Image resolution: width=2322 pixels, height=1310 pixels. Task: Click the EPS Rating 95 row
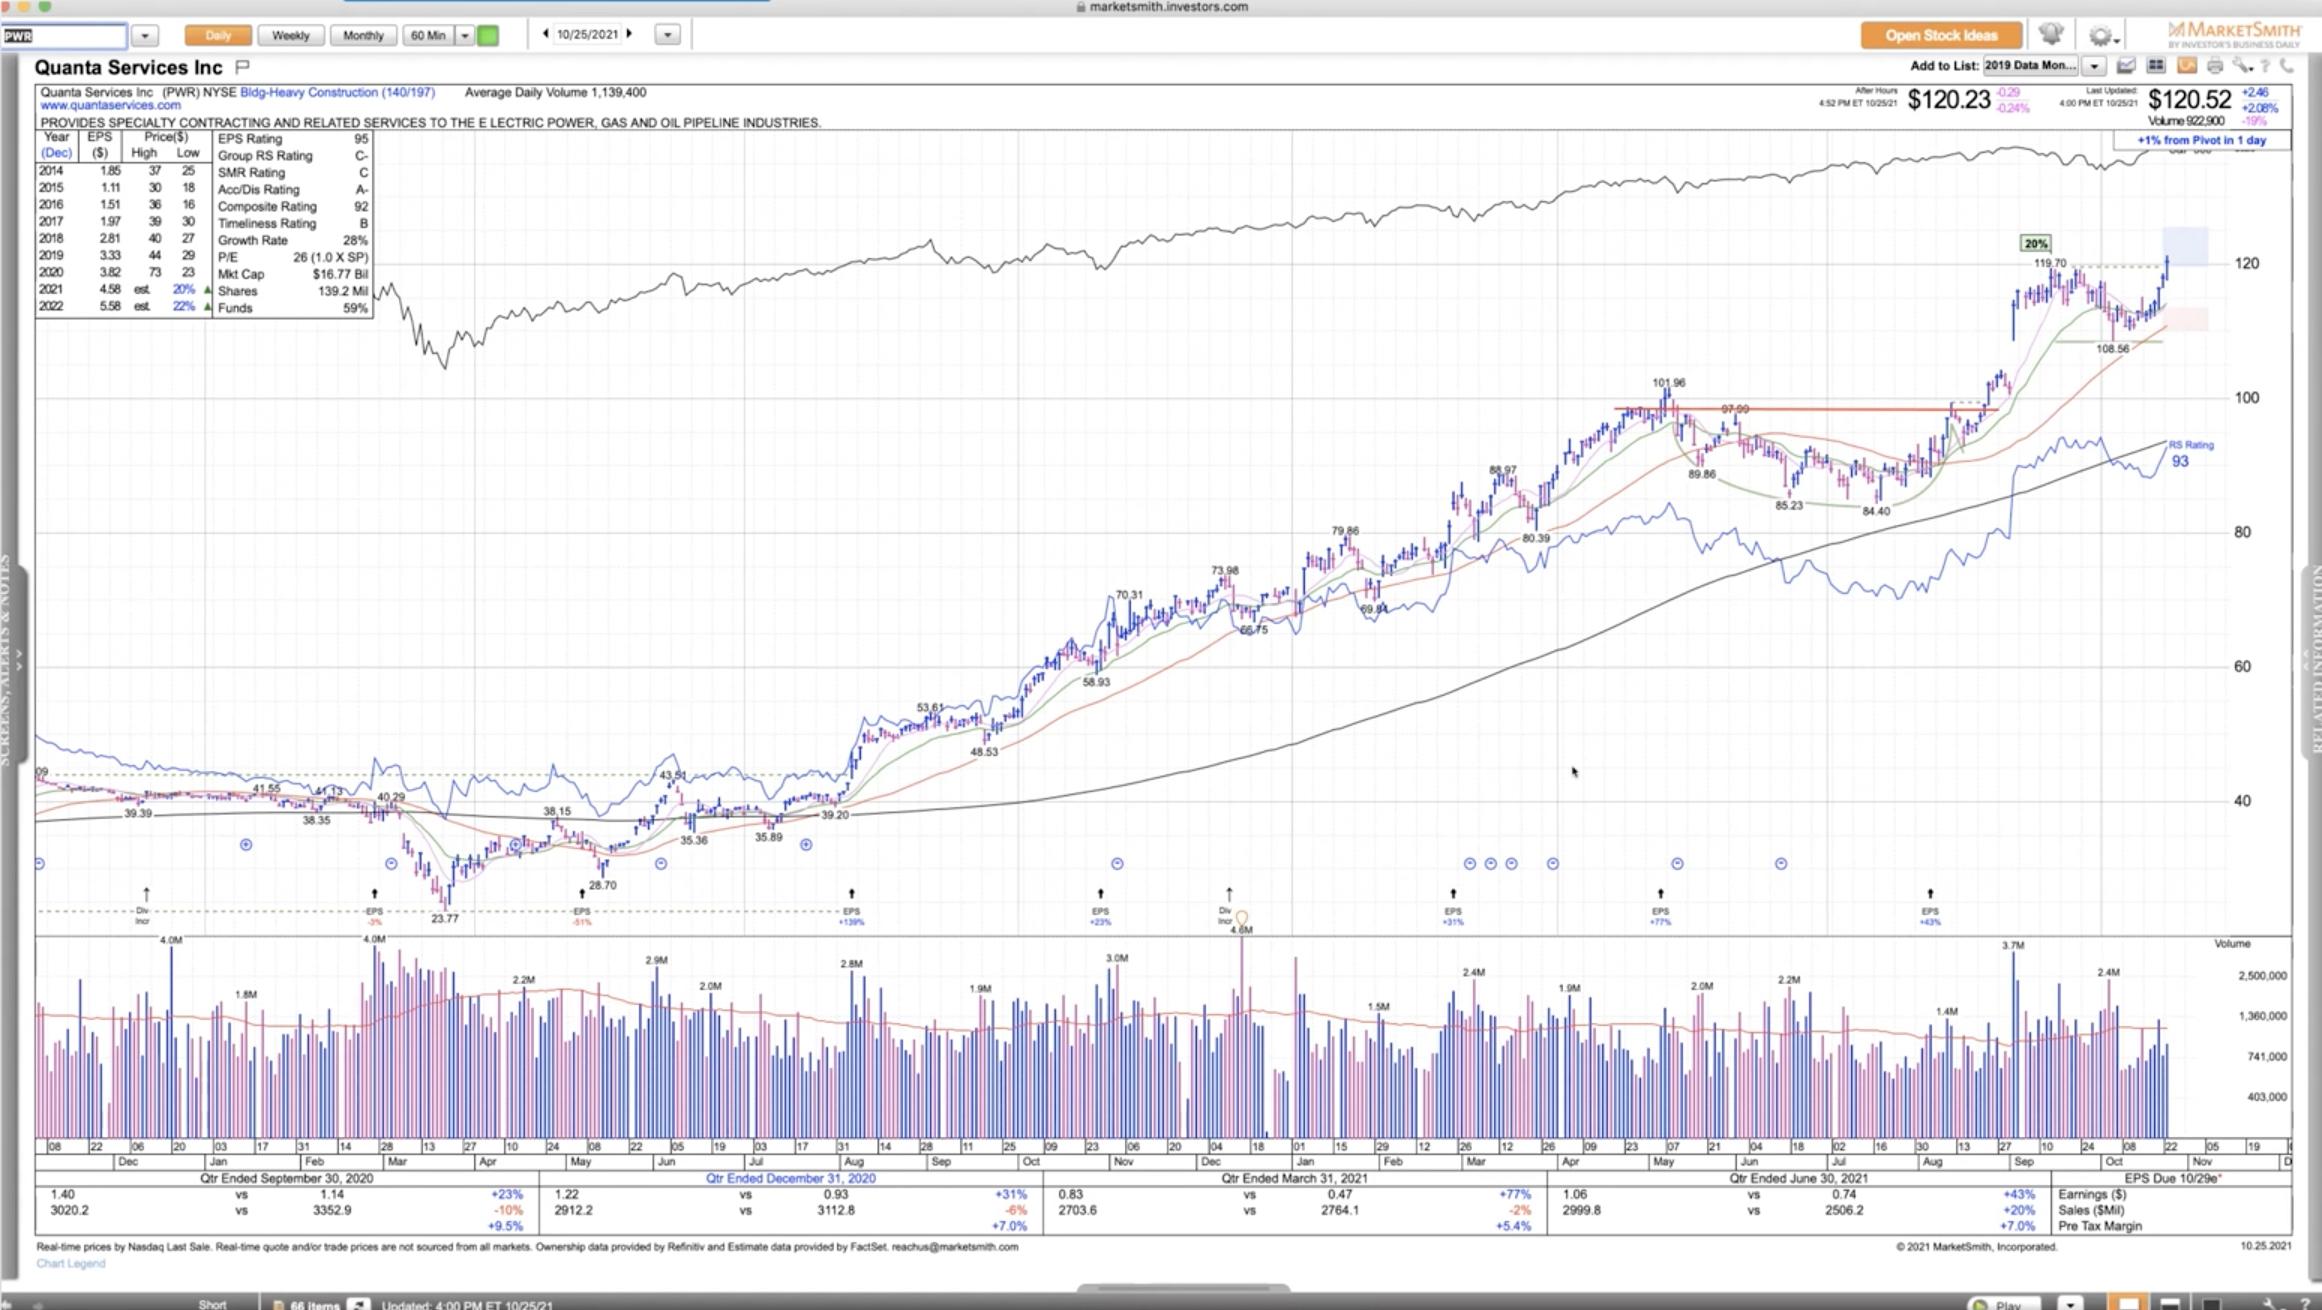[x=292, y=139]
